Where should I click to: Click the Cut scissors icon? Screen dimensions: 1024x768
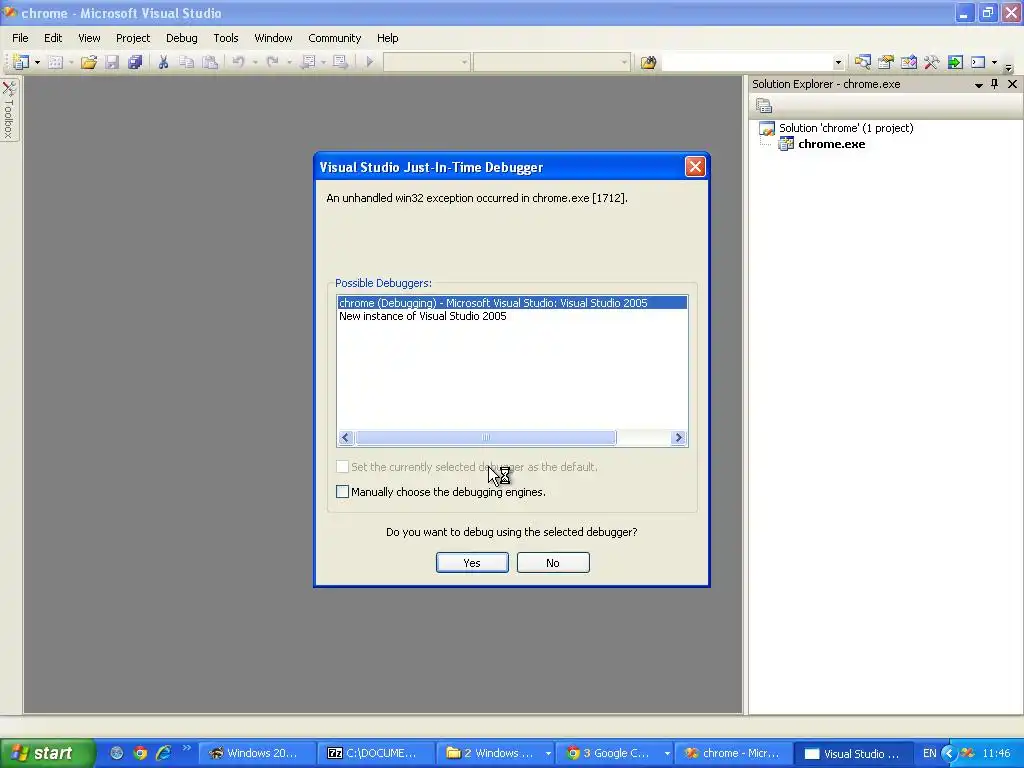163,62
